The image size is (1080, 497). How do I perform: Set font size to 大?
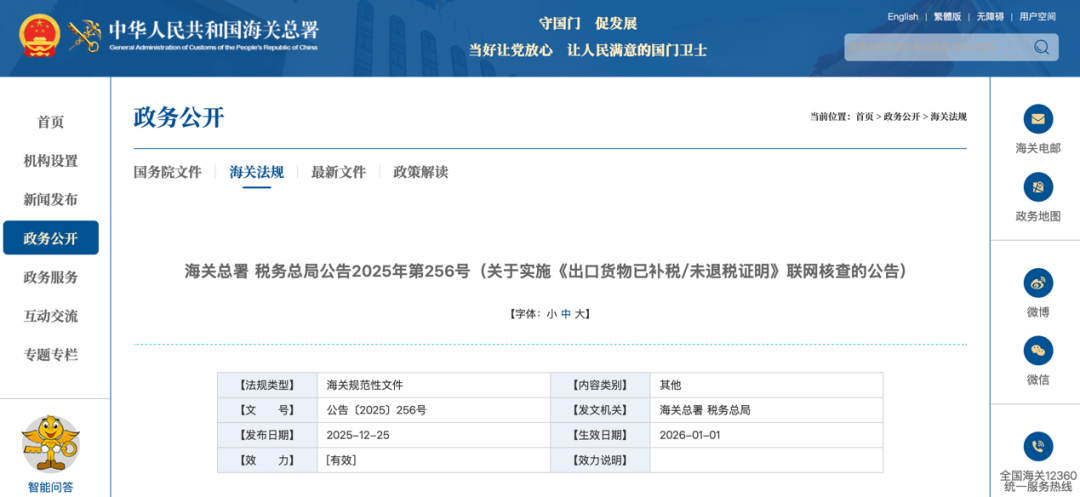point(579,314)
